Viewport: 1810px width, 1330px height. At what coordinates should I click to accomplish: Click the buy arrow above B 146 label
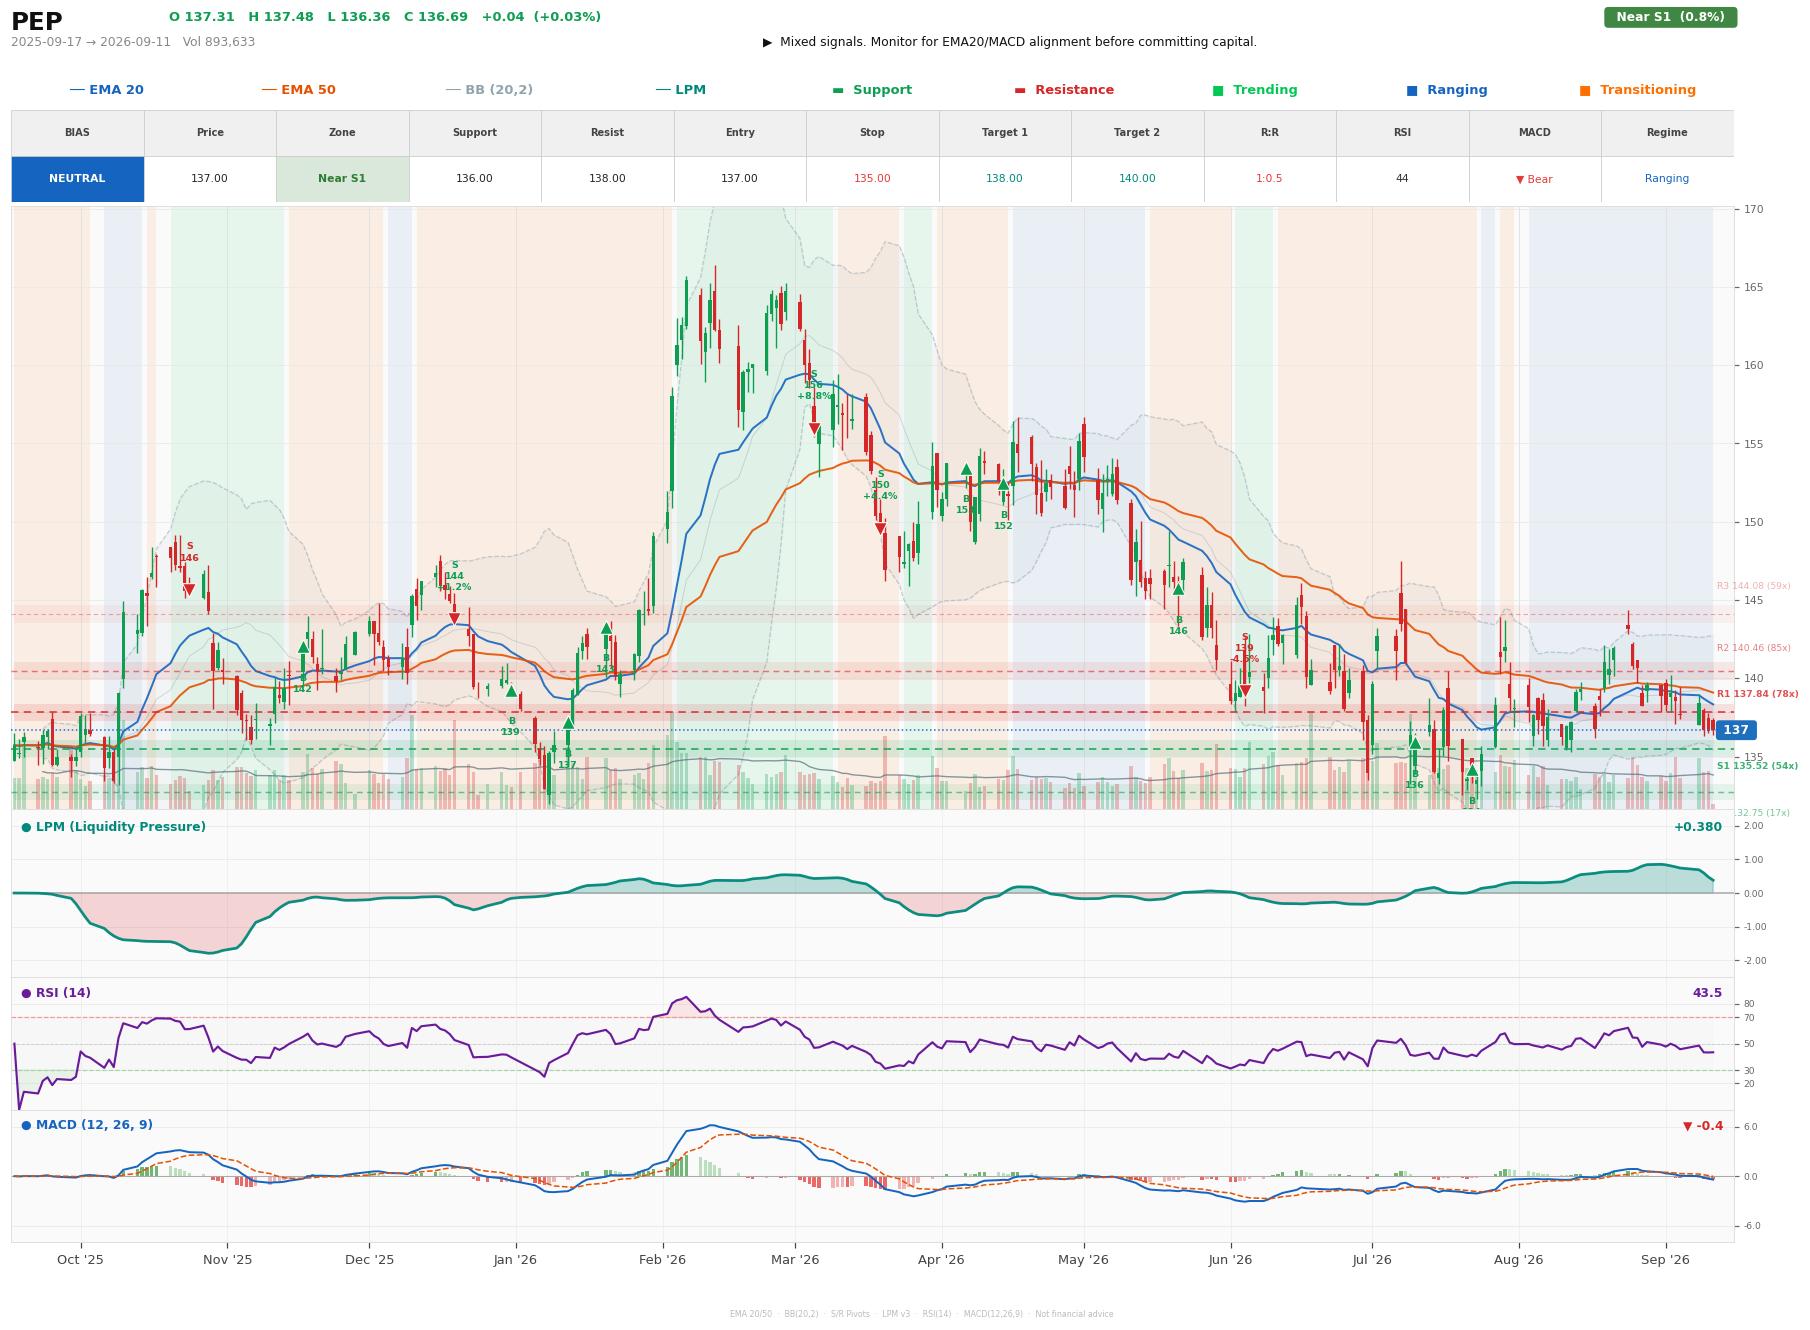(1178, 589)
